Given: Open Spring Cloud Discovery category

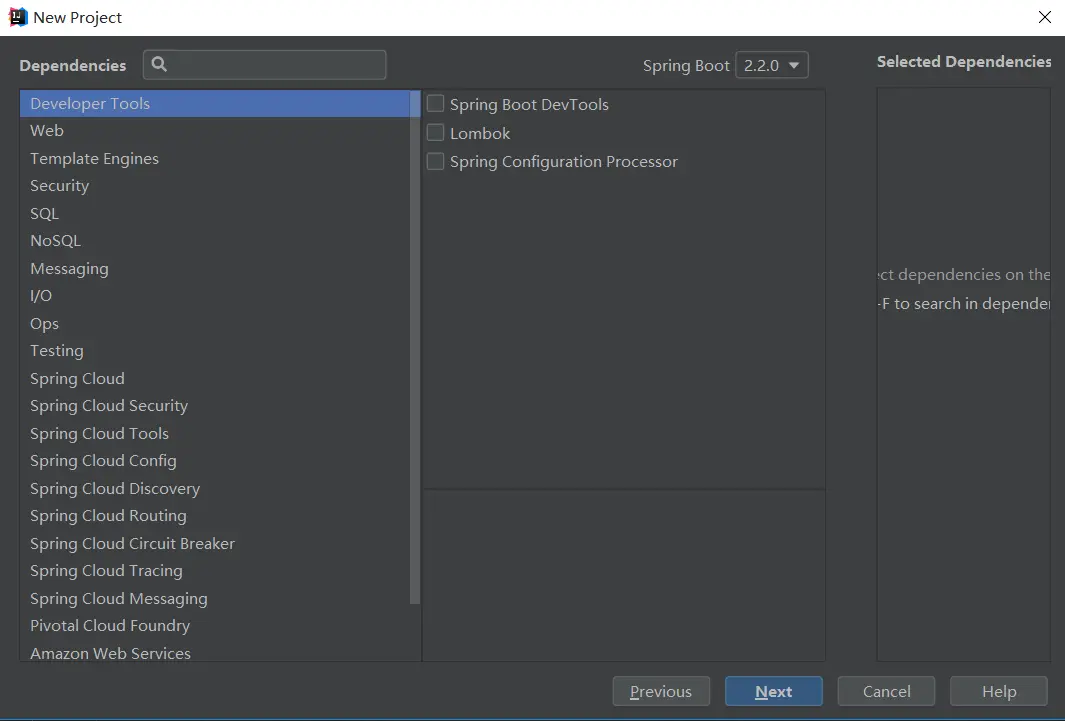Looking at the screenshot, I should click(x=215, y=488).
